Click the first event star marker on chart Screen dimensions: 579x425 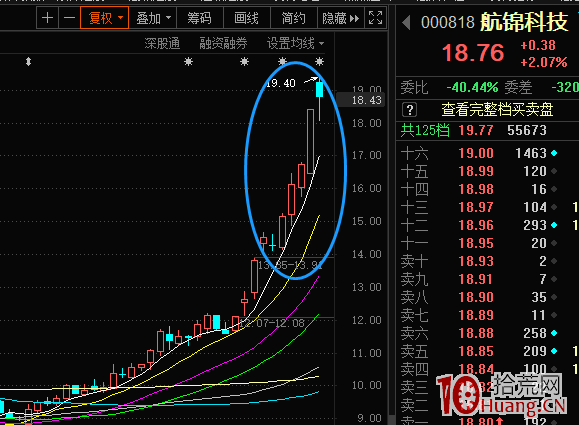coord(188,61)
